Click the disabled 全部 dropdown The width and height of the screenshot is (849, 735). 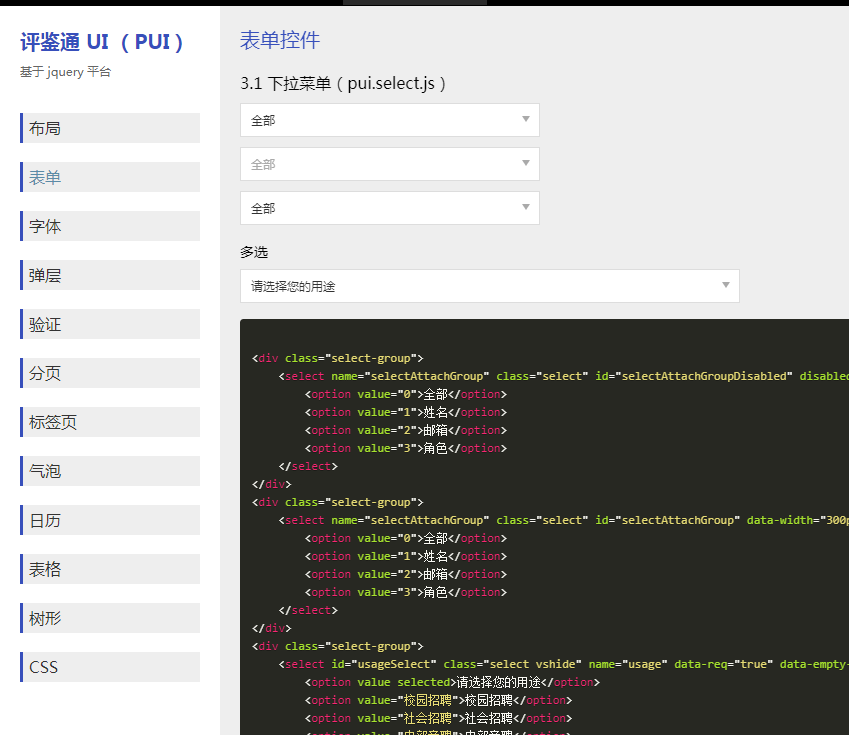[389, 164]
